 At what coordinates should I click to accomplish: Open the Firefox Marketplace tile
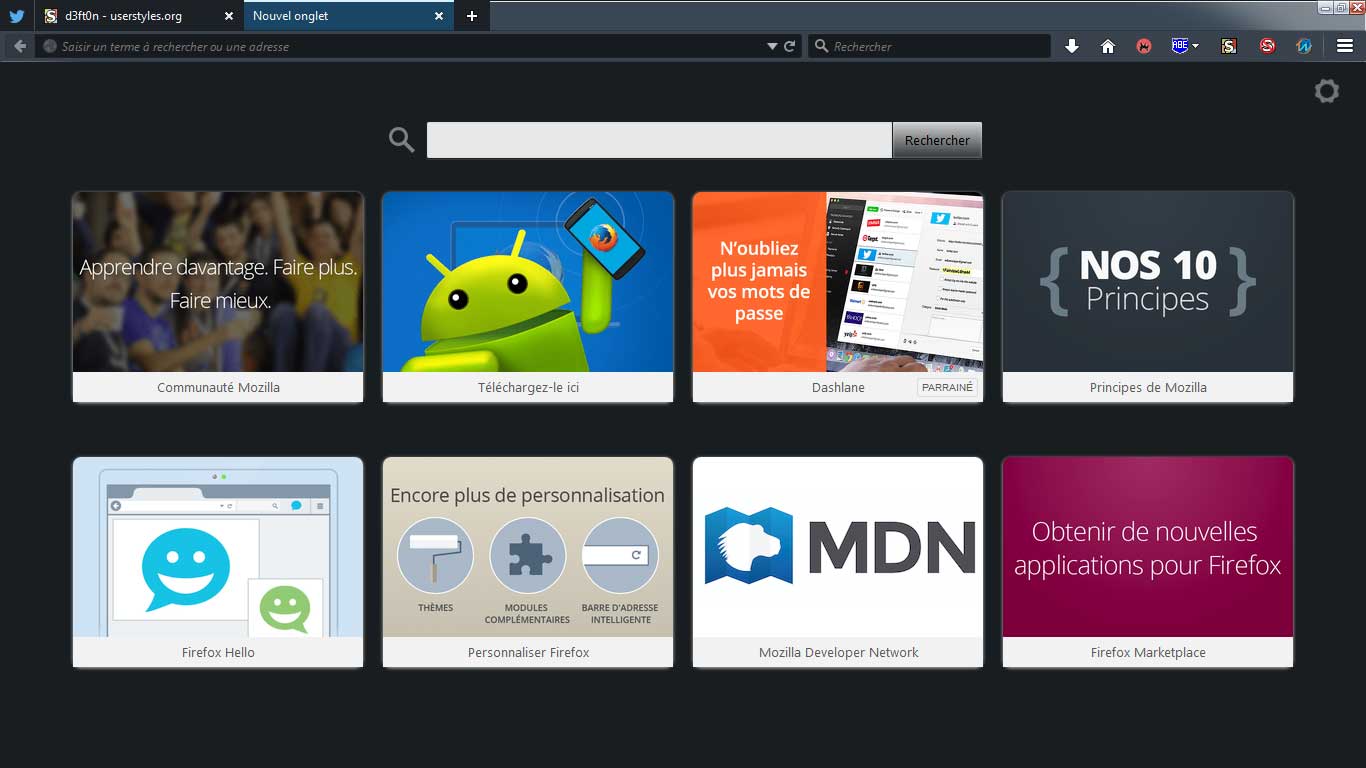pyautogui.click(x=1148, y=562)
